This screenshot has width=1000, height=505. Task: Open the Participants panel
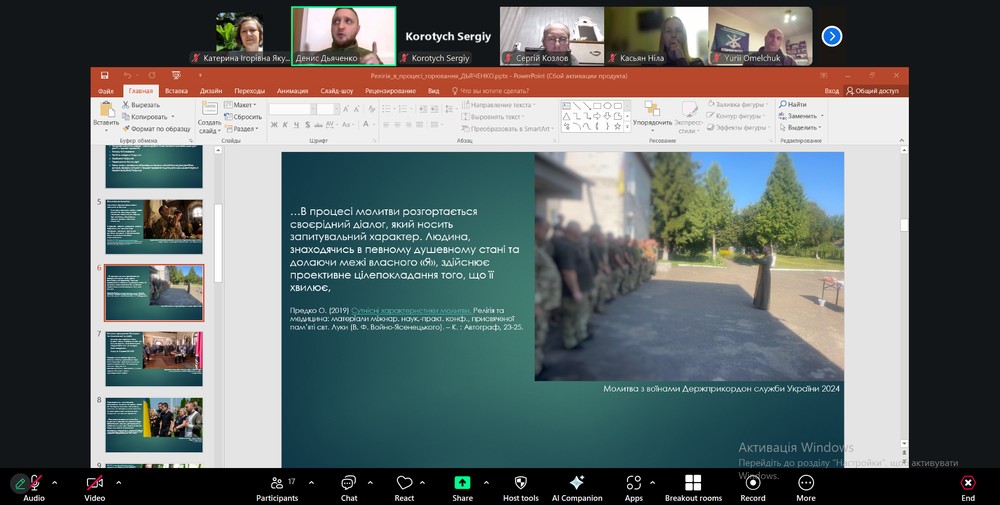pyautogui.click(x=276, y=483)
